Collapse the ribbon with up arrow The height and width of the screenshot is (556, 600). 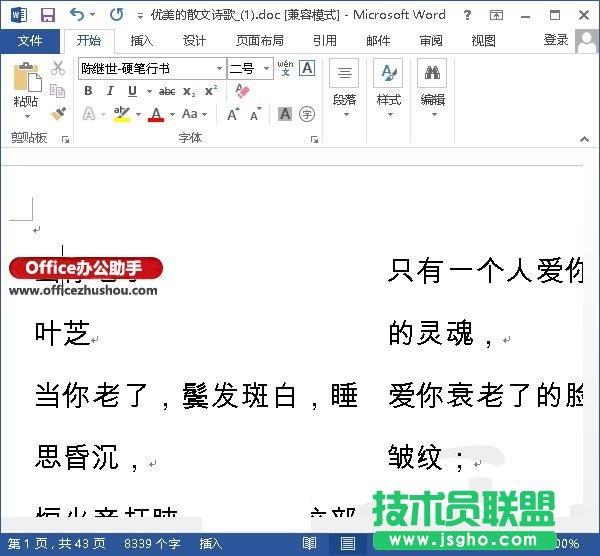(584, 139)
